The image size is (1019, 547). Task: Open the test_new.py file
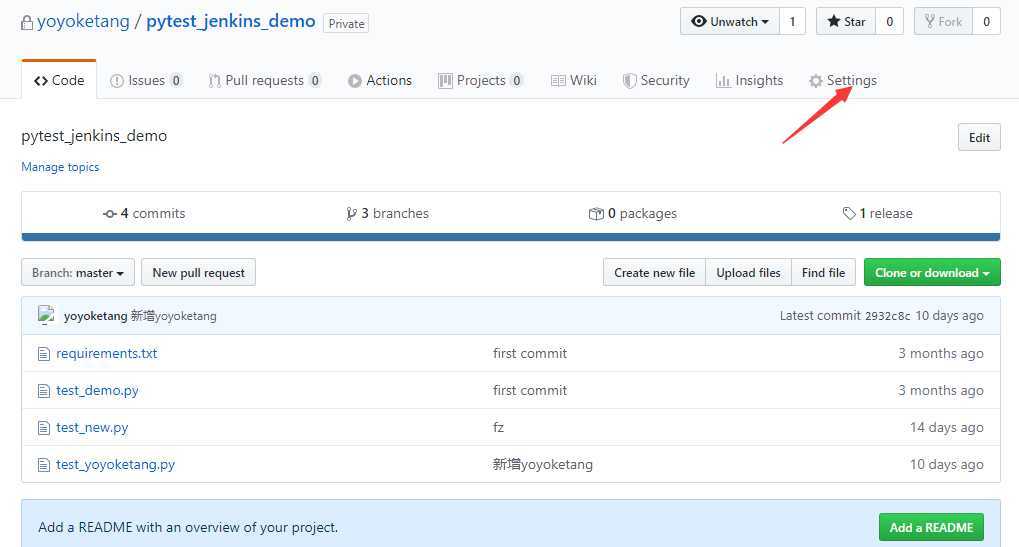point(92,427)
